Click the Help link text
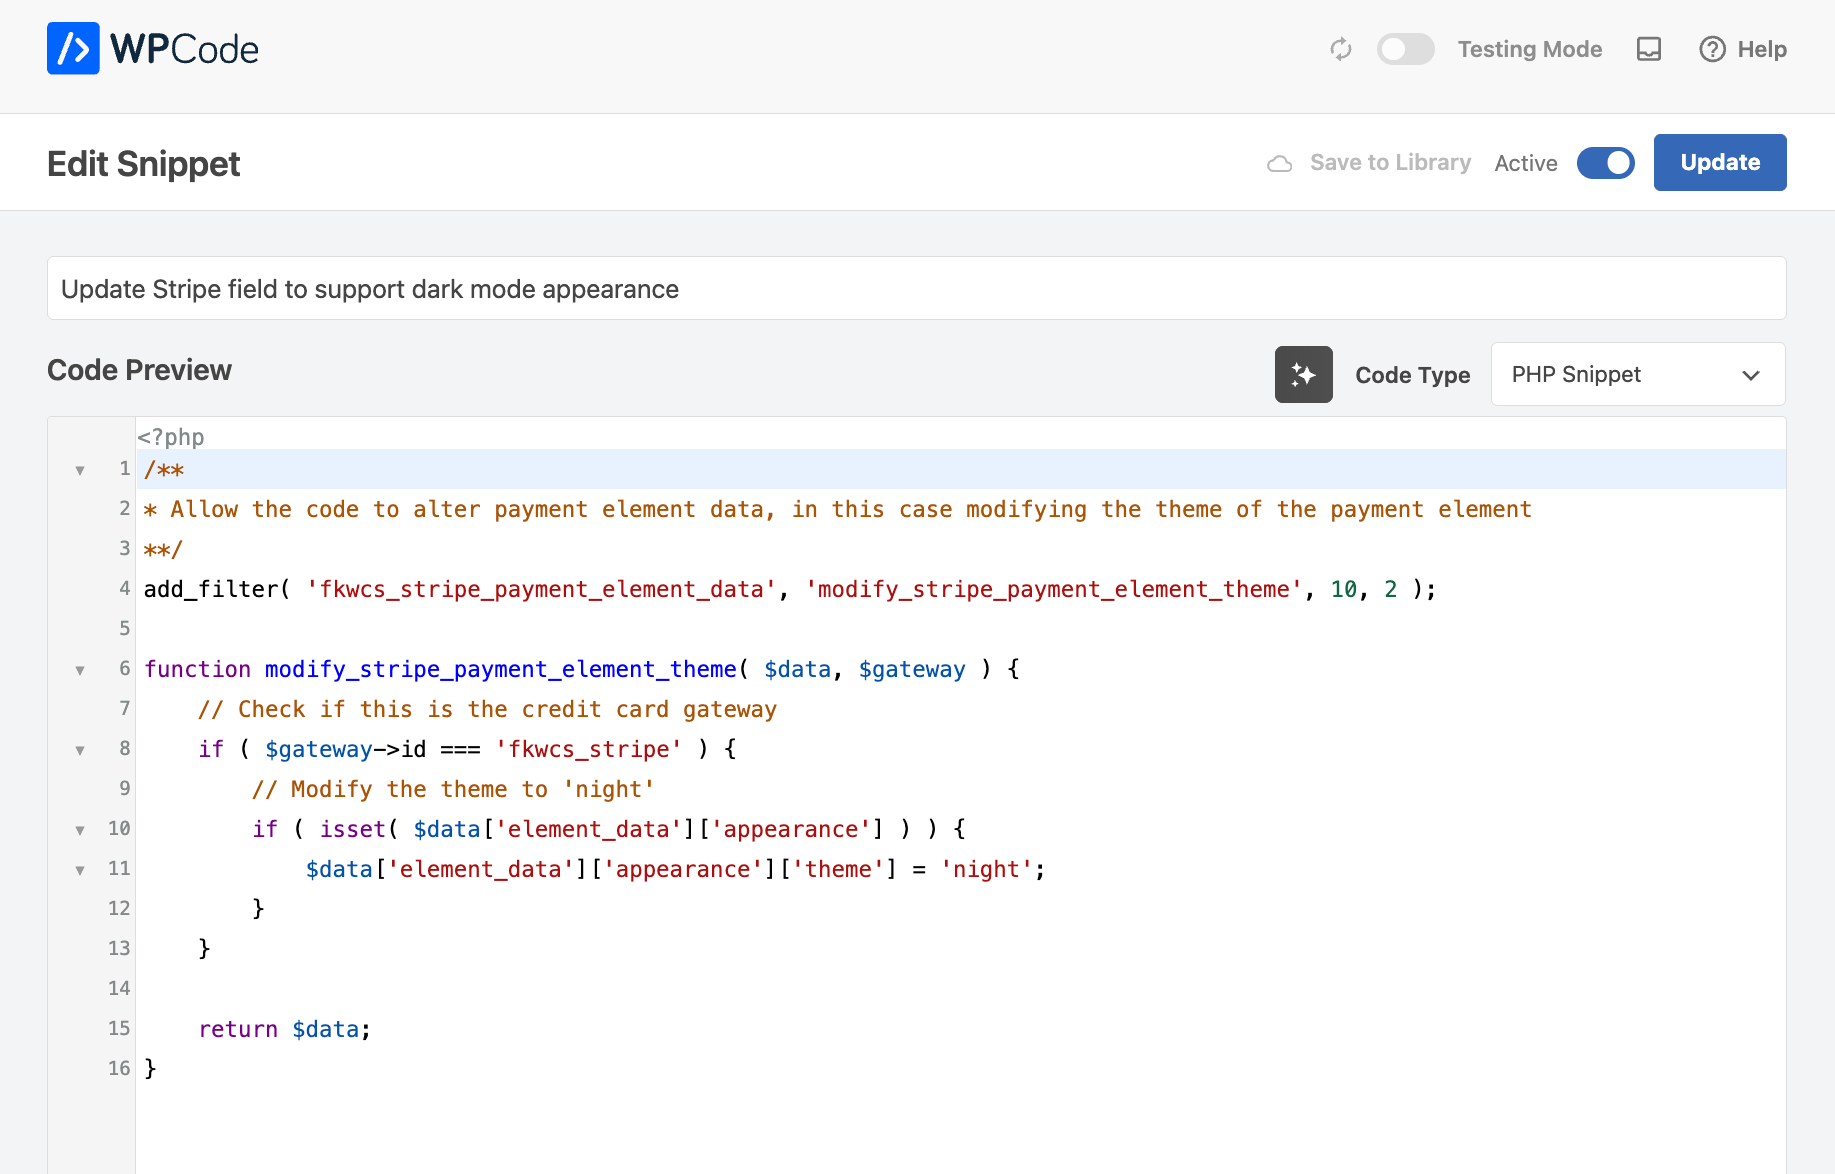This screenshot has height=1174, width=1835. (1761, 49)
